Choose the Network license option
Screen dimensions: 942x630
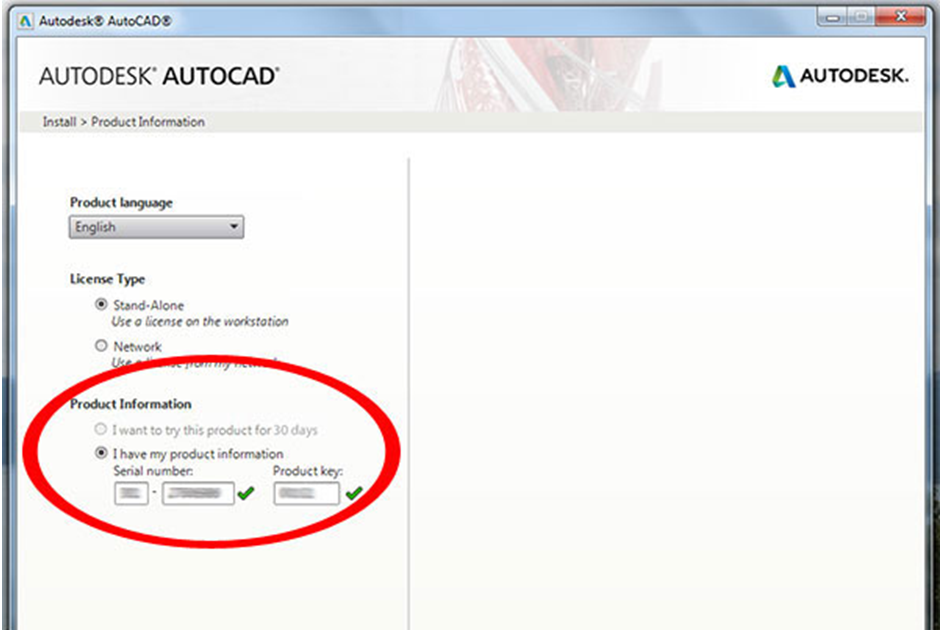coord(101,346)
